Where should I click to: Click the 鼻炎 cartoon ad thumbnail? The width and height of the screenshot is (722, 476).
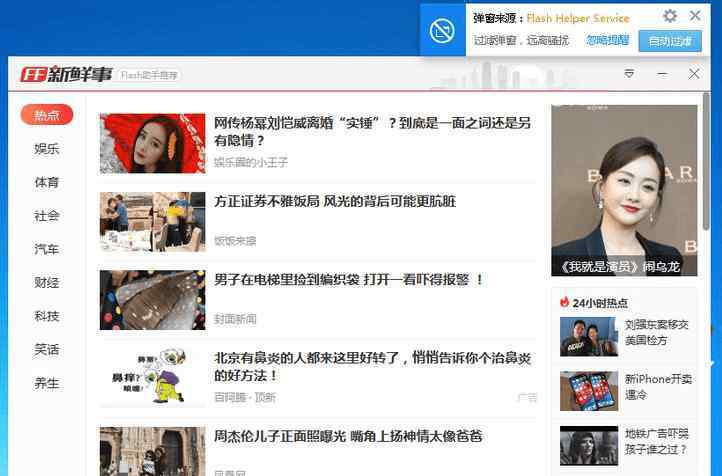pos(152,377)
